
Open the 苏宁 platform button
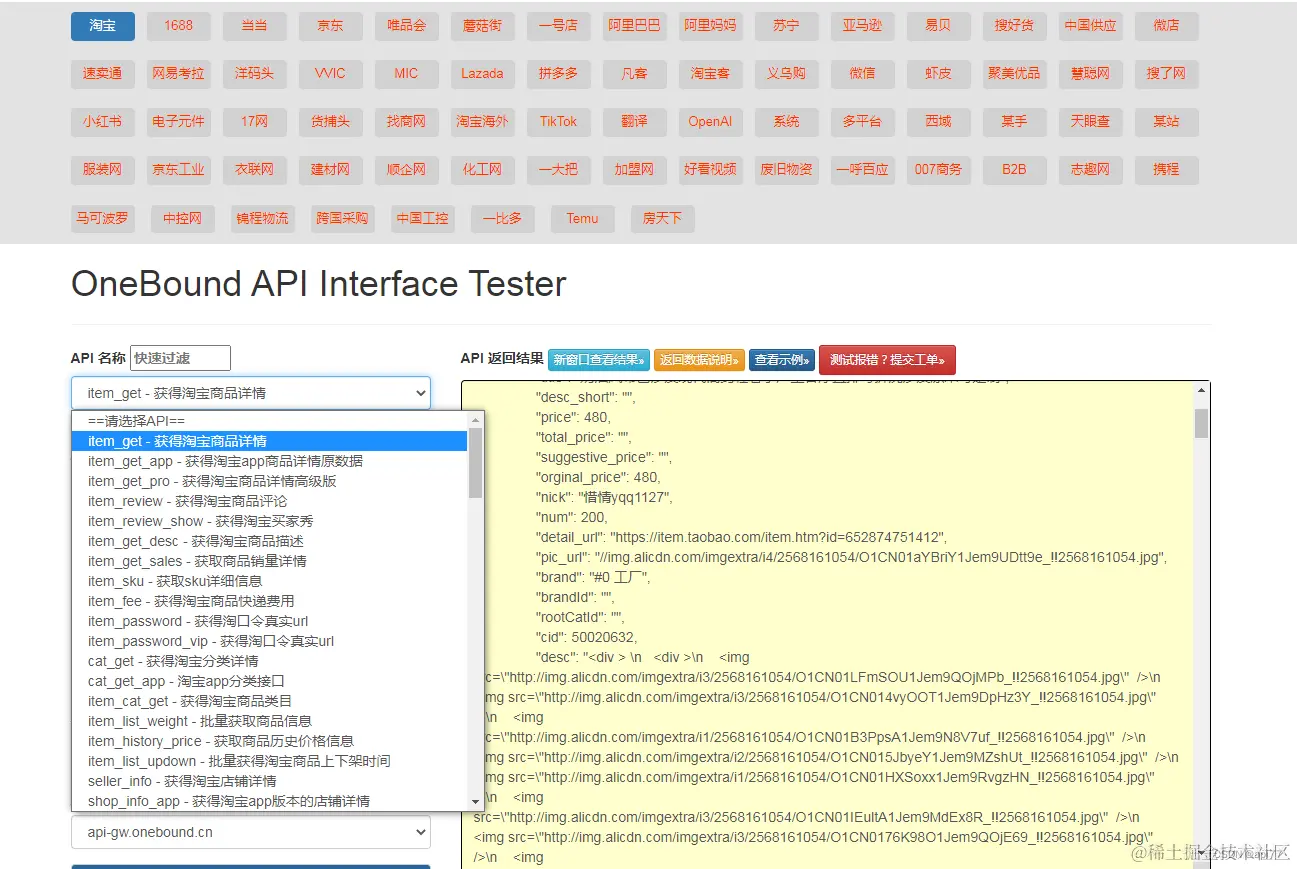tap(786, 26)
